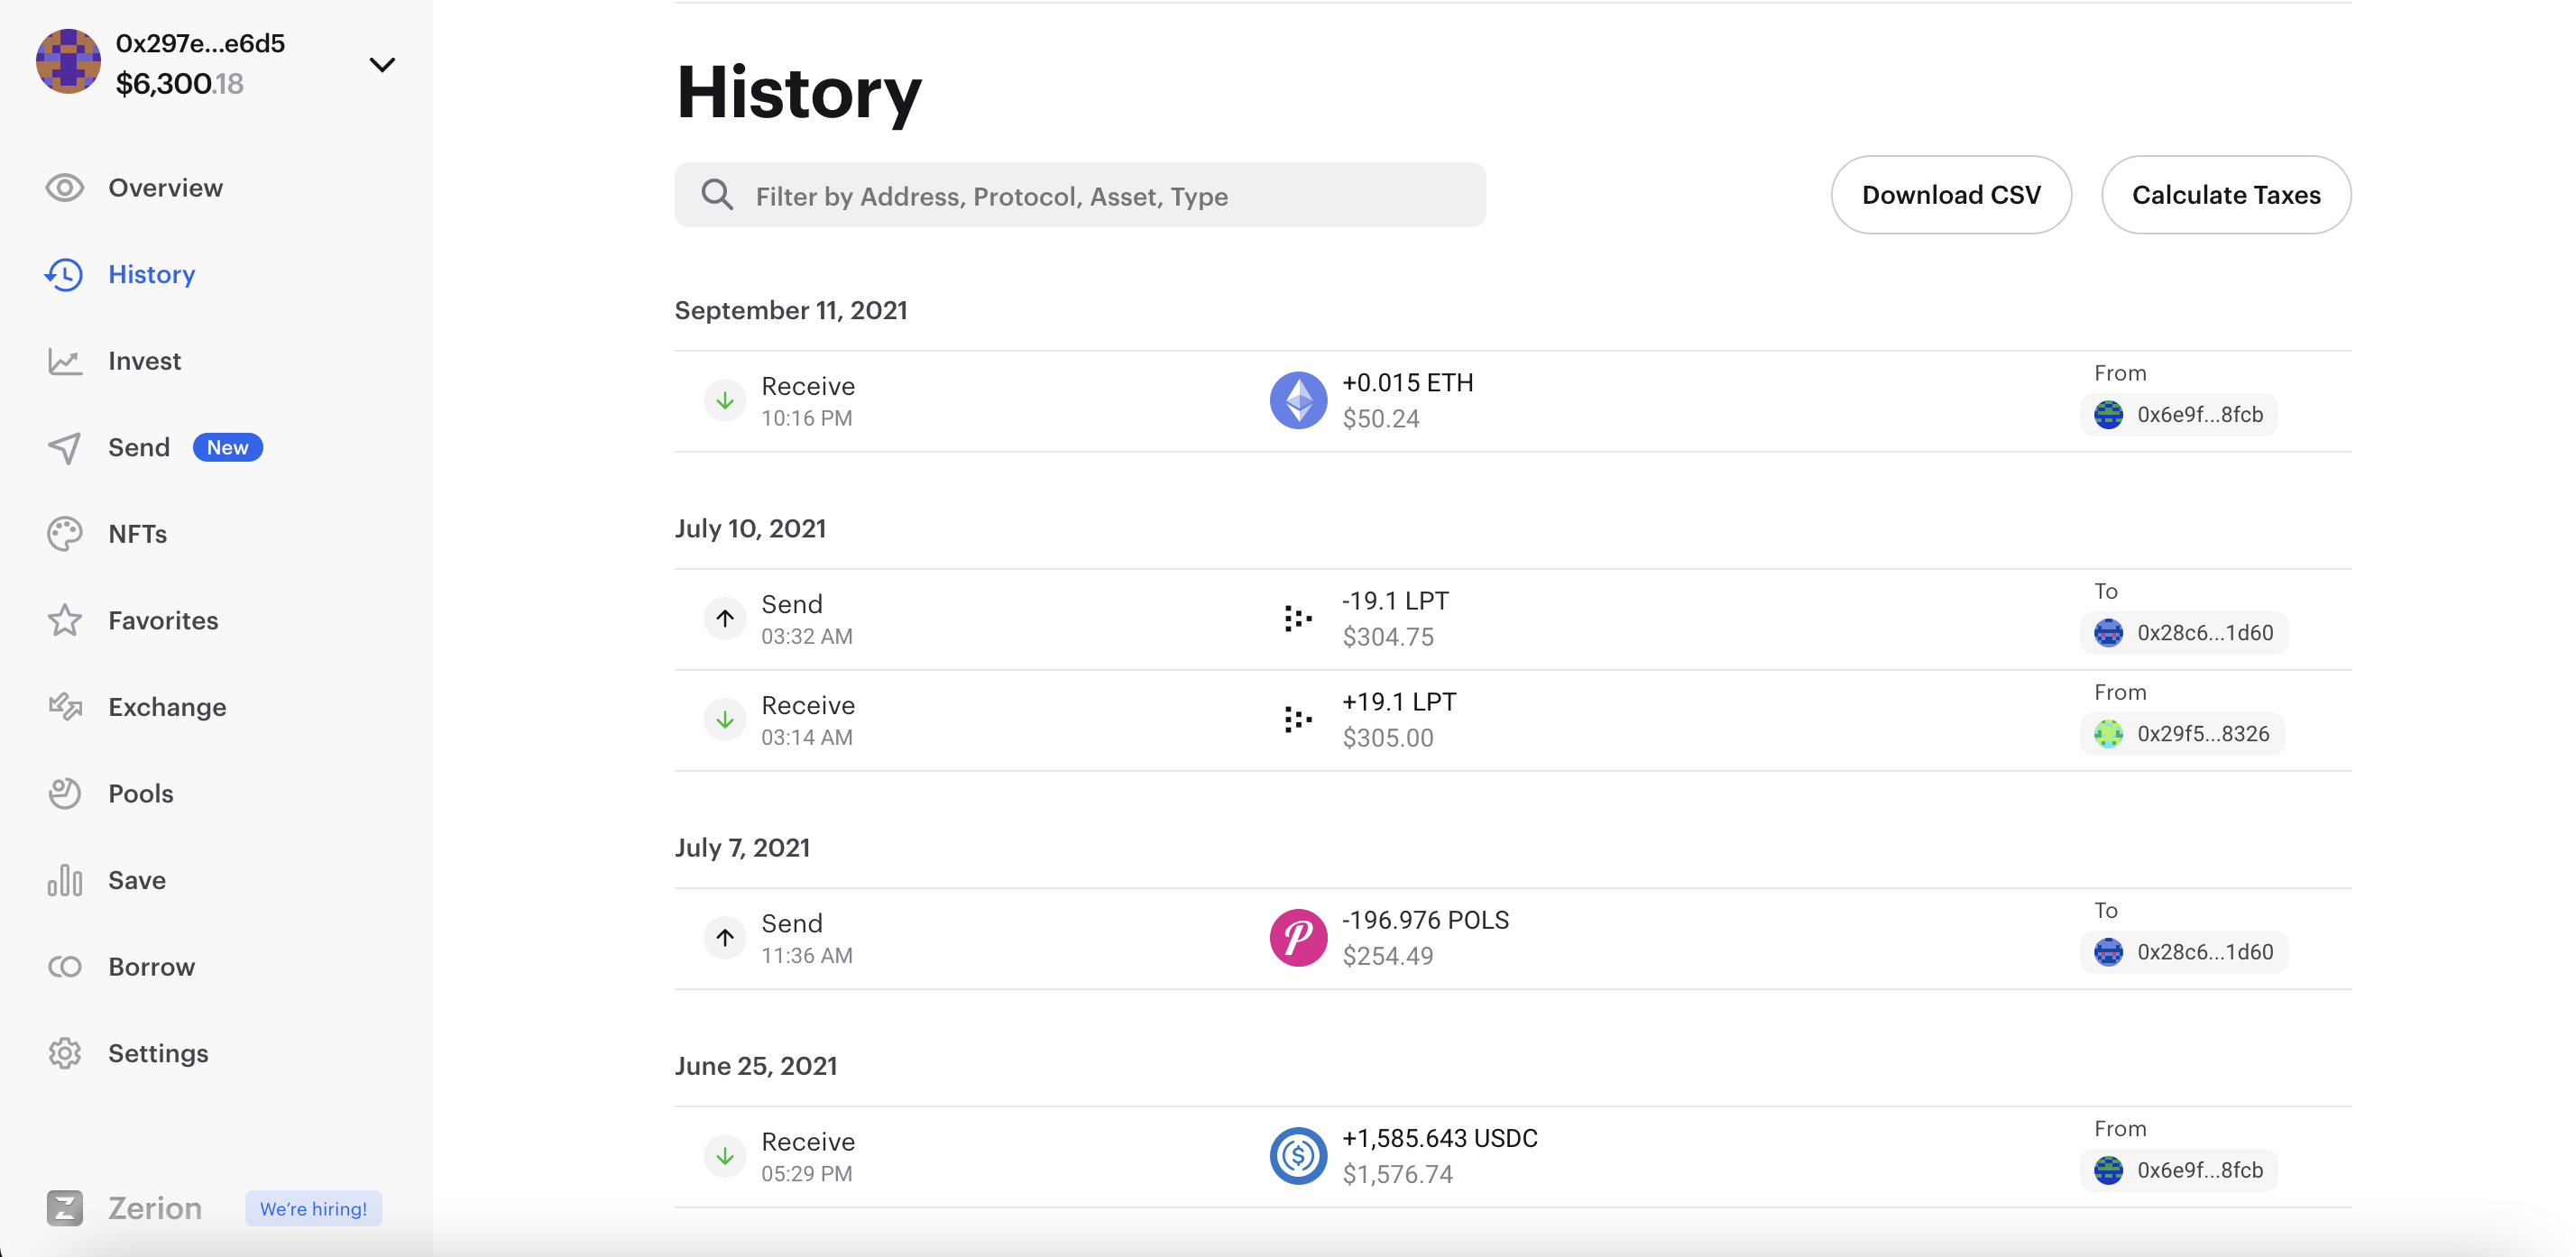Open recipient 0x28c6...1d60 on July 10
The image size is (2576, 1257).
point(2184,633)
